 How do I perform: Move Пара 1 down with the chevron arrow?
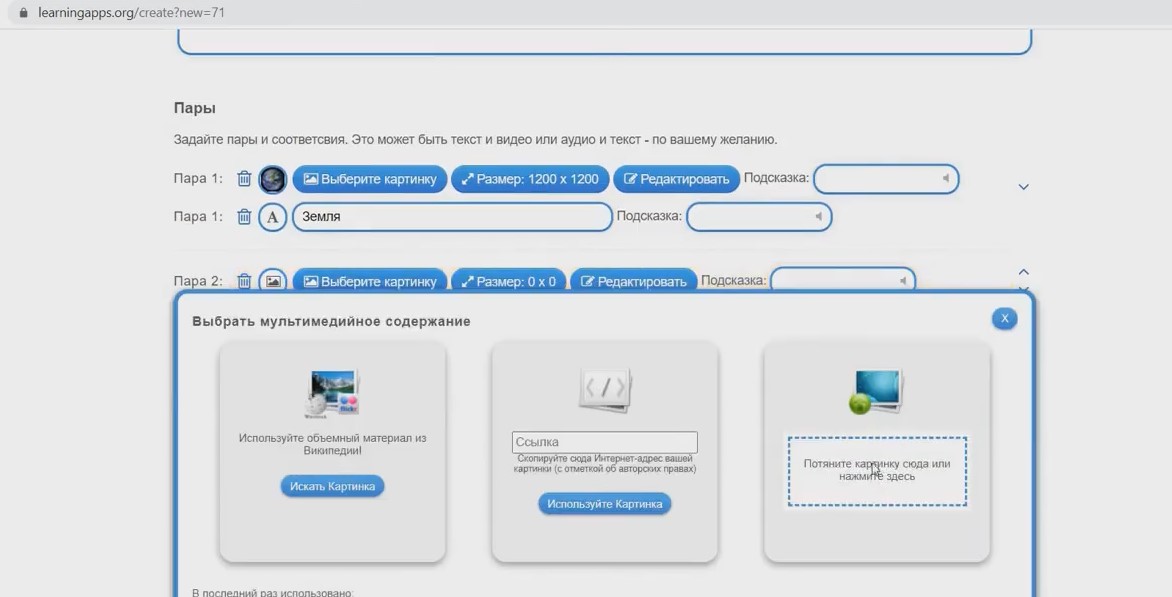[x=1023, y=187]
